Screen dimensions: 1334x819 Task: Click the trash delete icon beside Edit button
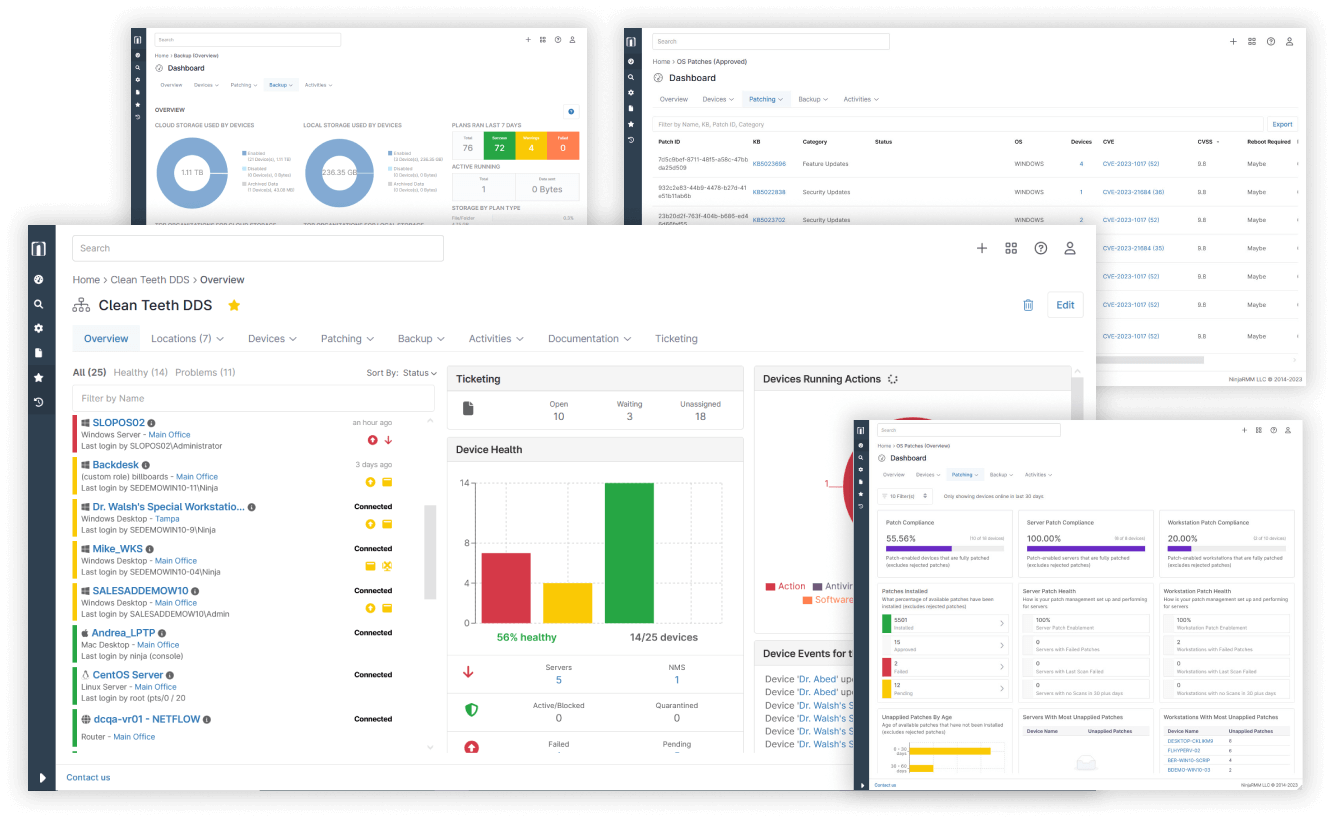click(x=1028, y=305)
